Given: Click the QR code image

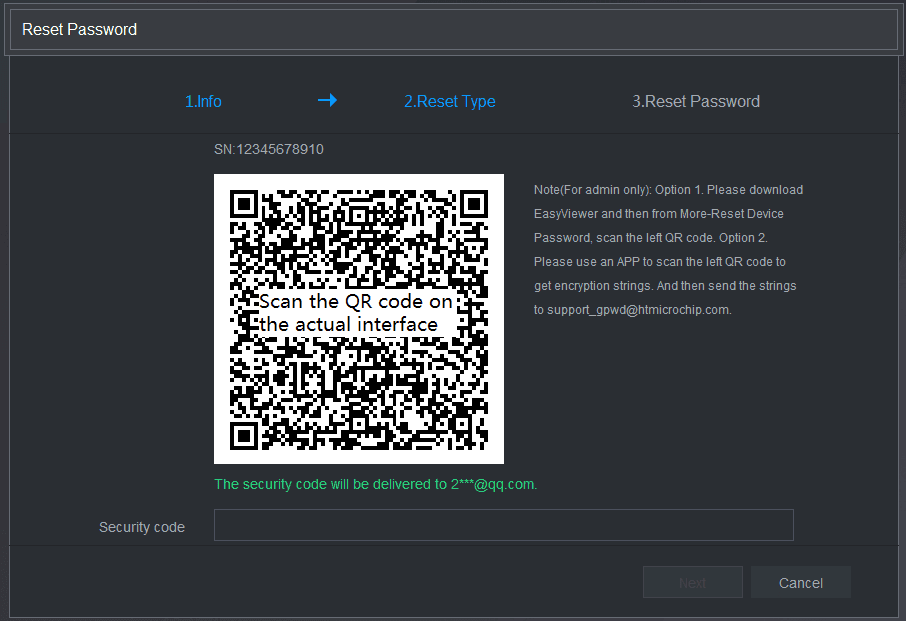Looking at the screenshot, I should click(359, 319).
